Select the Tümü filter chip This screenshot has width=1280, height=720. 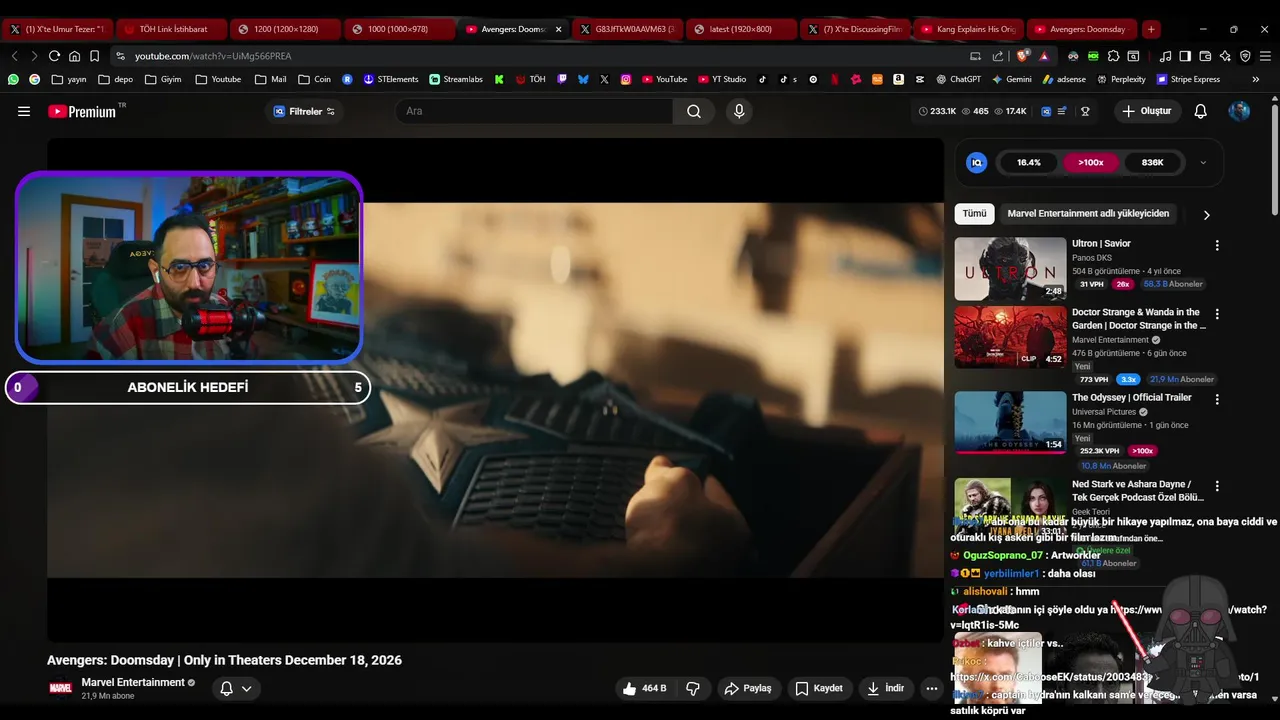(x=974, y=214)
